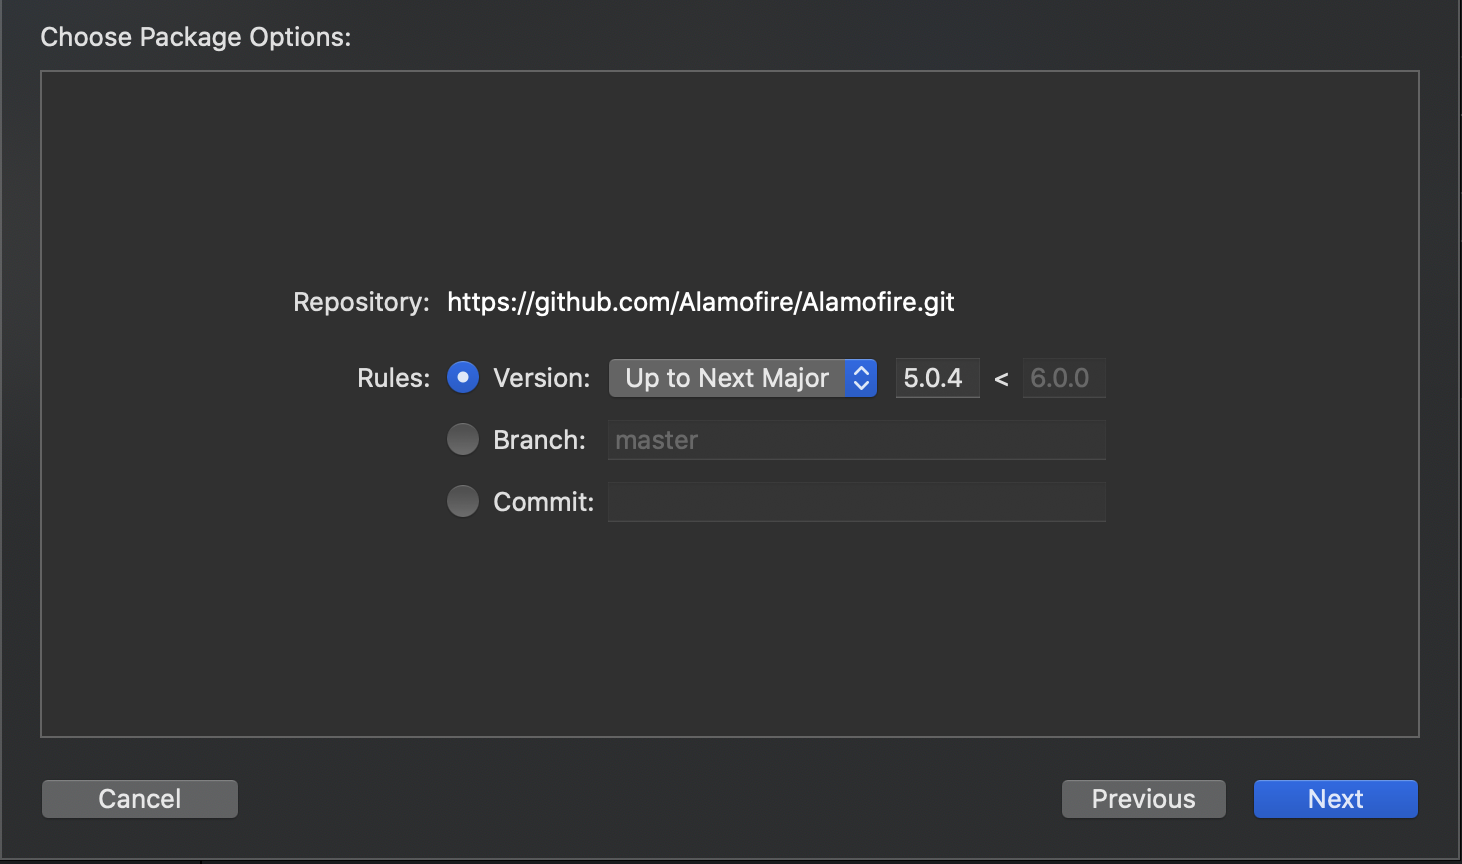The height and width of the screenshot is (864, 1462).
Task: Select the Version rule radio button
Action: click(x=463, y=378)
